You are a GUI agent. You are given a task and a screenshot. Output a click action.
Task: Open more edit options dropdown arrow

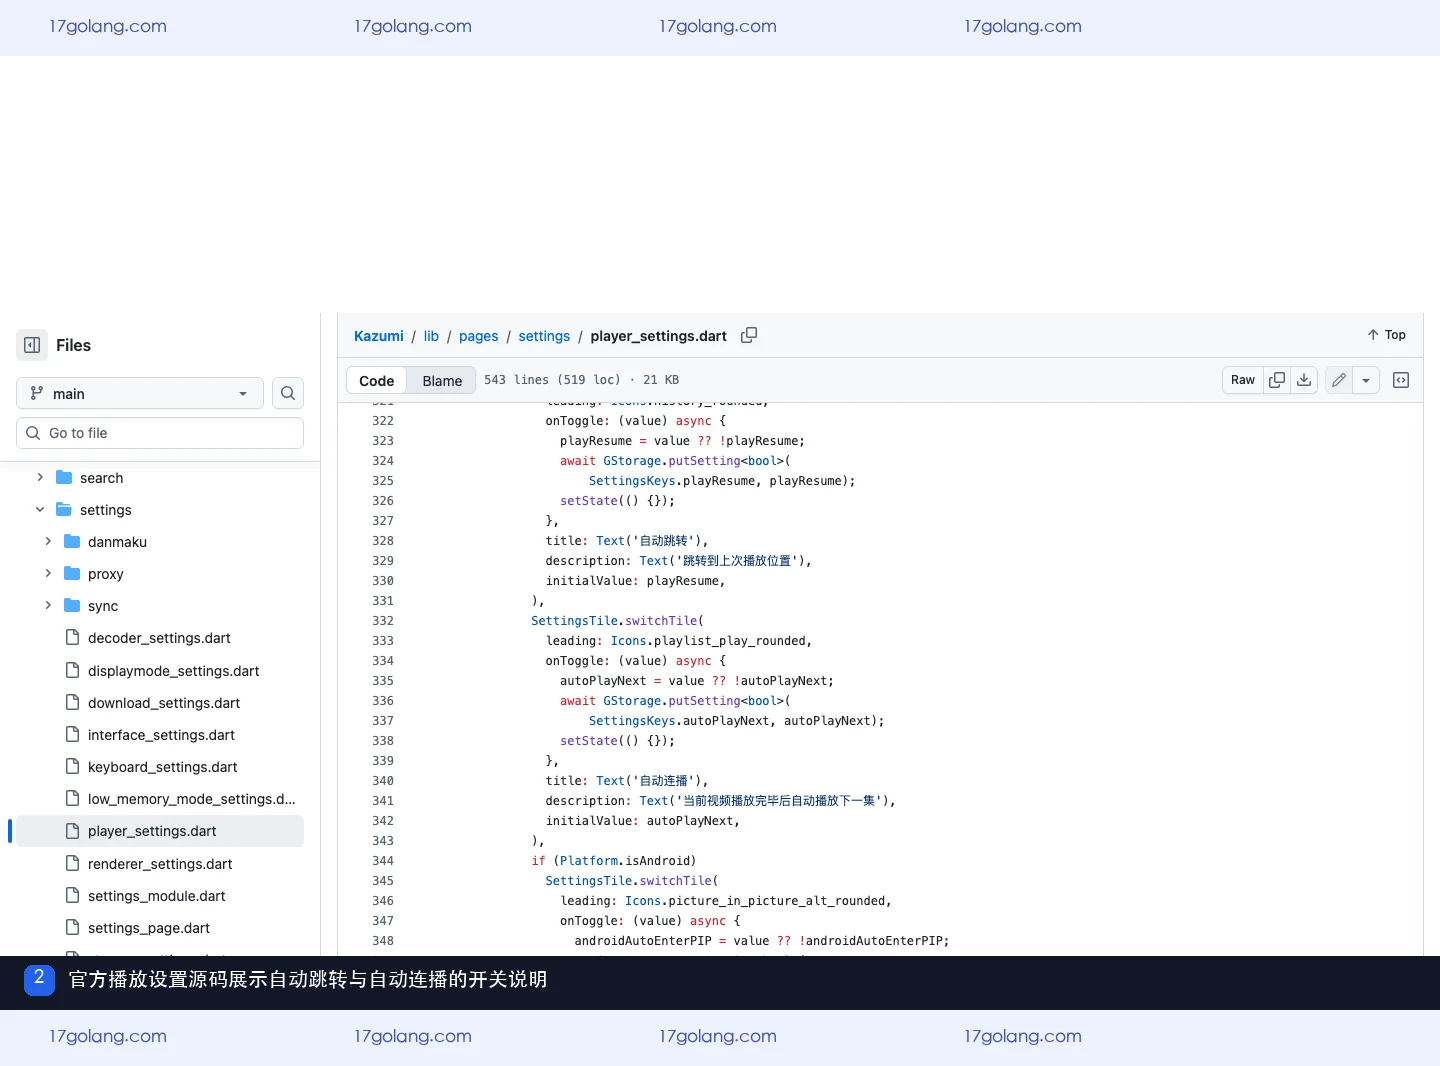click(1366, 380)
